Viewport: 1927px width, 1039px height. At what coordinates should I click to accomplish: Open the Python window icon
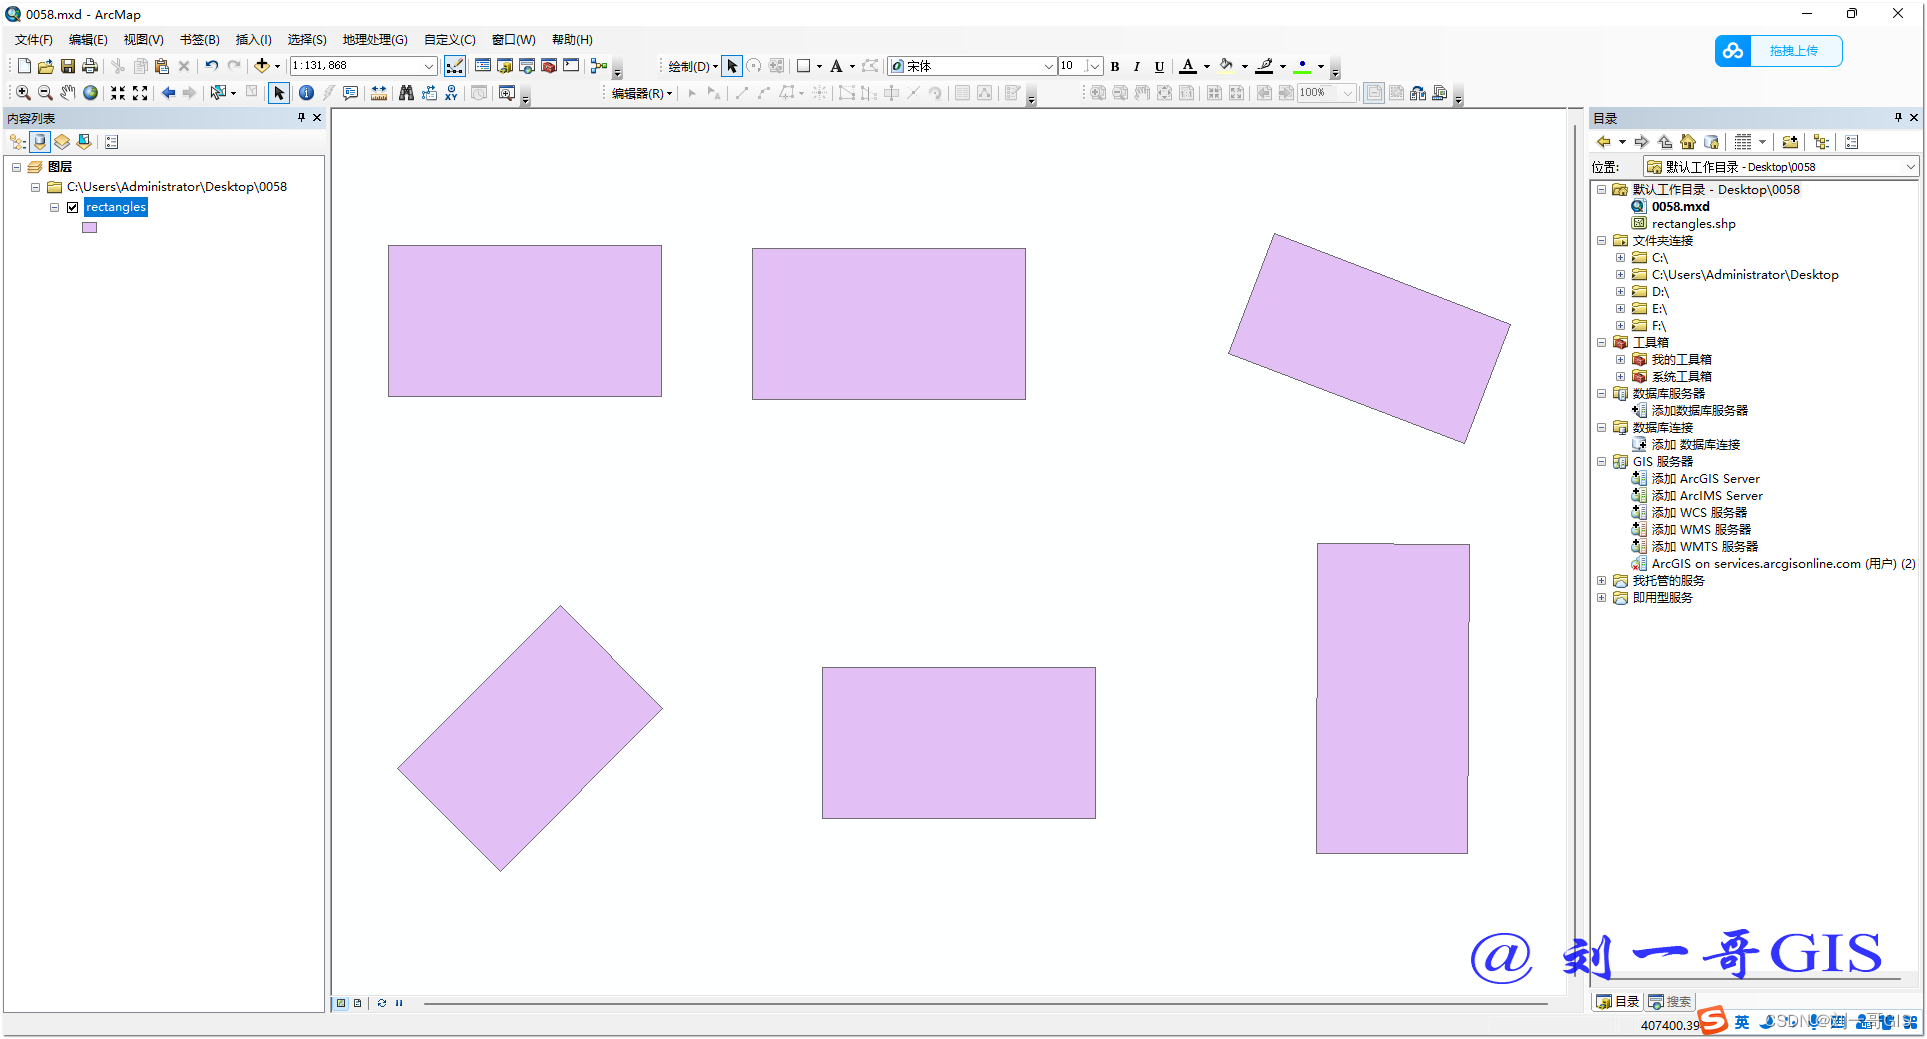pos(571,66)
